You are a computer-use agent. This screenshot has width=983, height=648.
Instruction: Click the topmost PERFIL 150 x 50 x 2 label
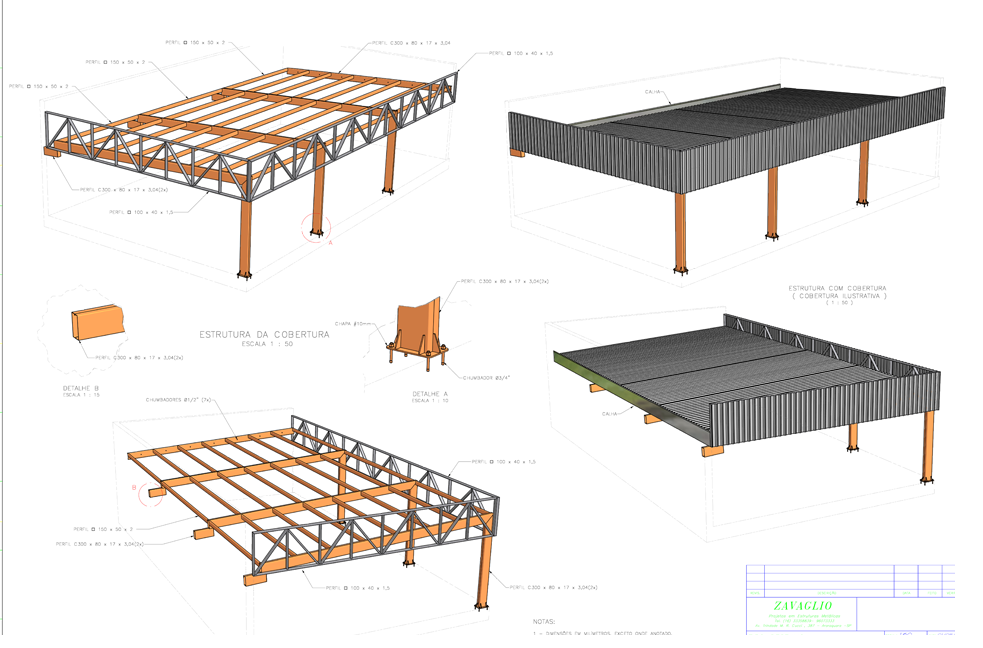pos(195,43)
